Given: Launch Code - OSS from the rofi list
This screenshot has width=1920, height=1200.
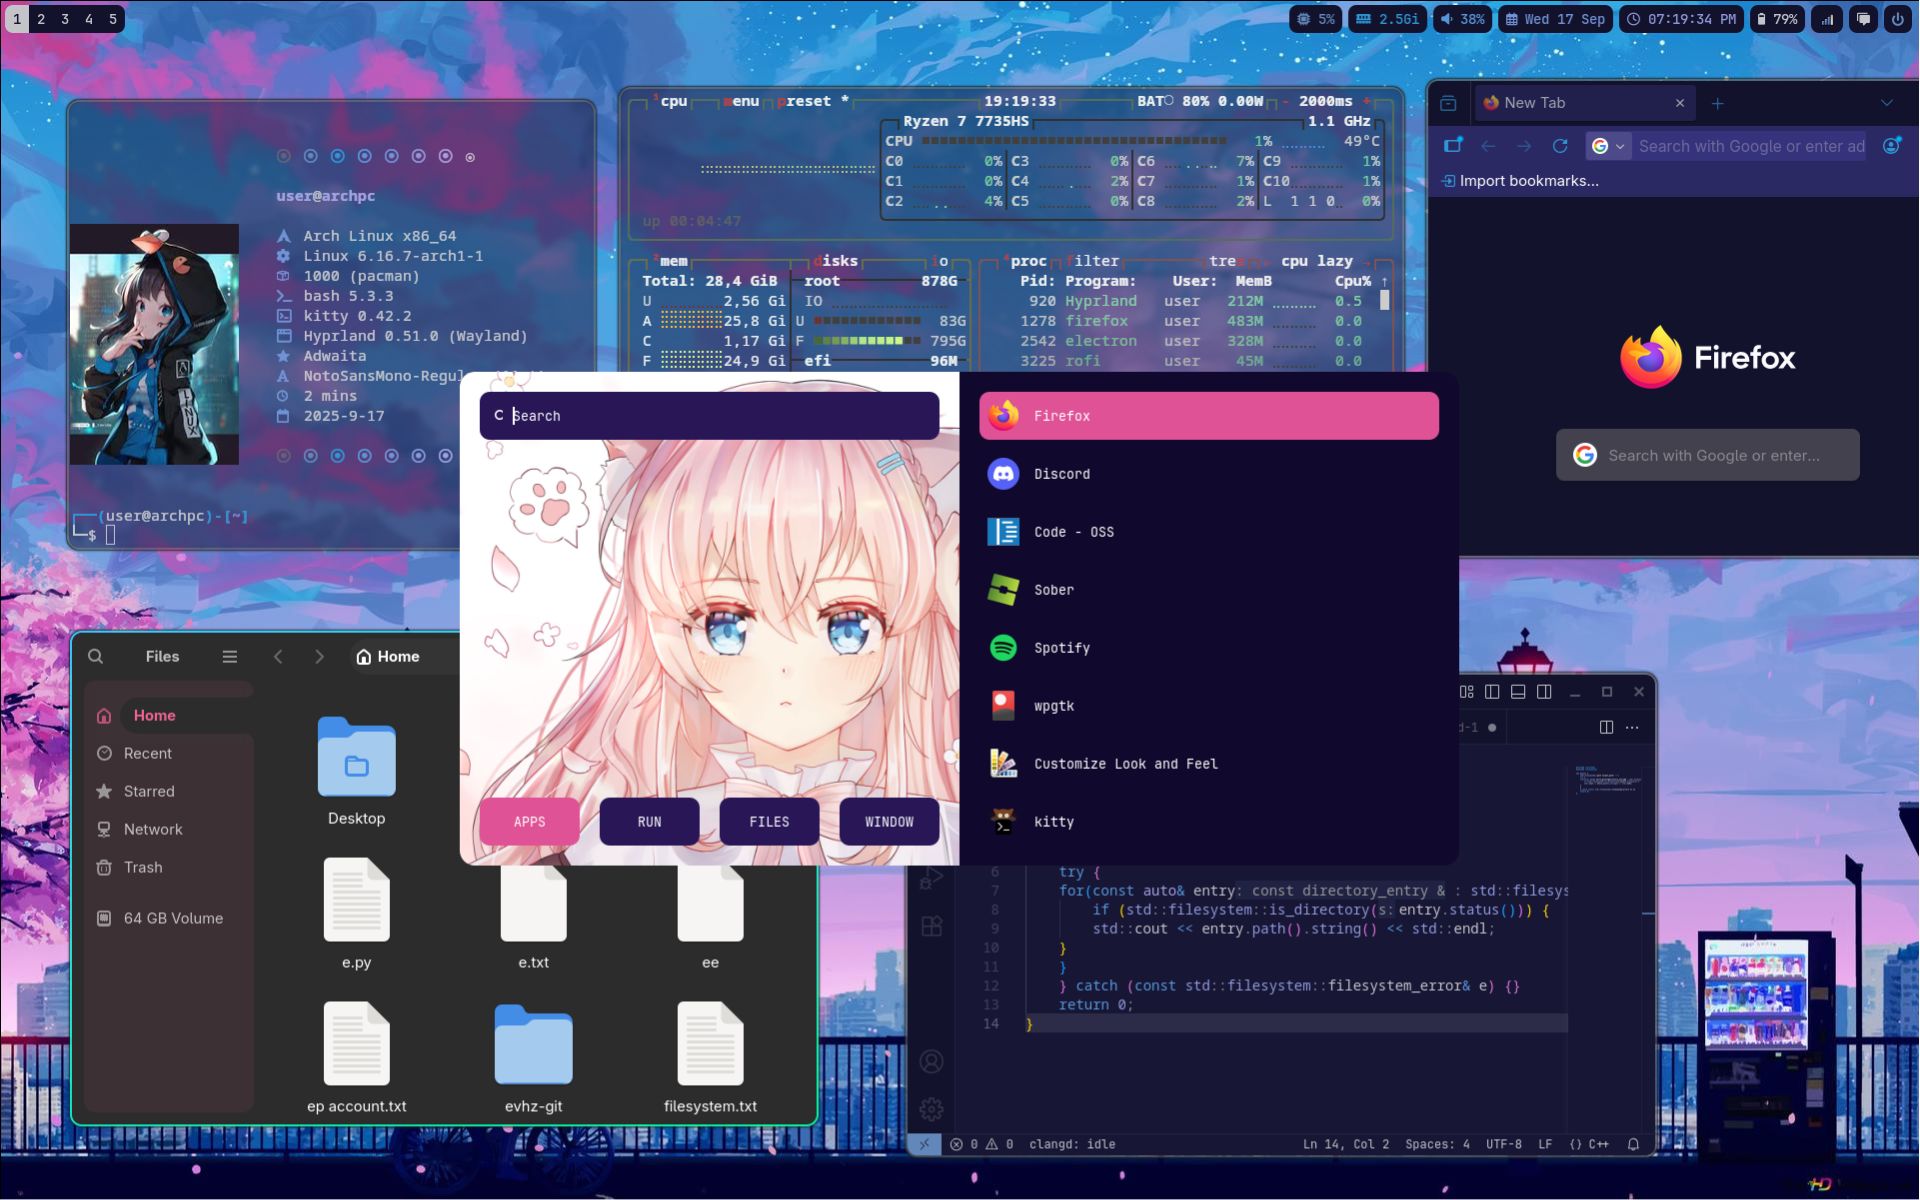Looking at the screenshot, I should (x=1209, y=532).
